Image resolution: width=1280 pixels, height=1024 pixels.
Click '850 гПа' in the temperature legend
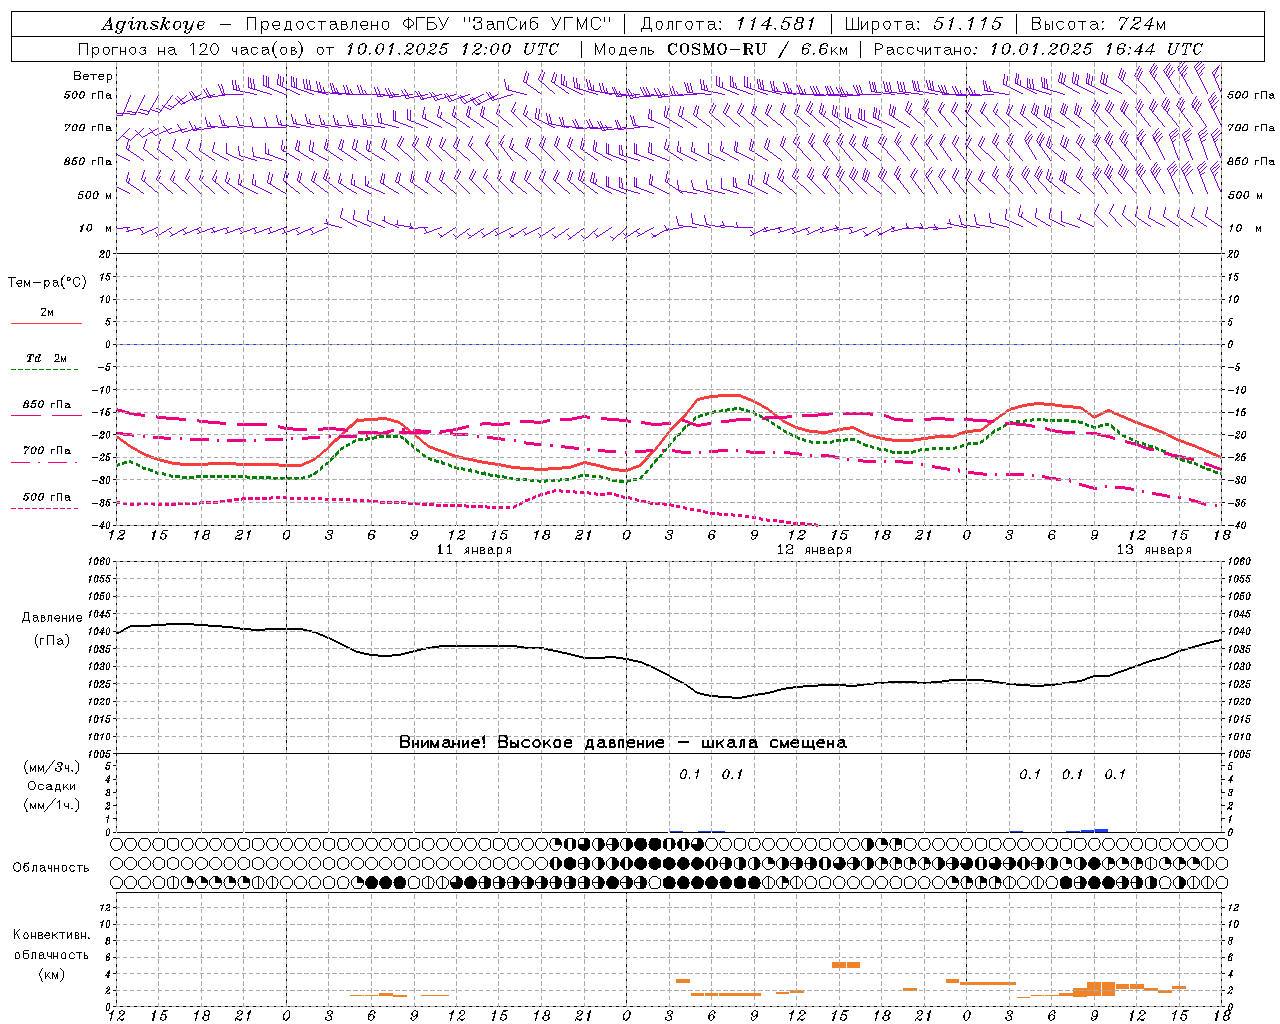tap(47, 405)
